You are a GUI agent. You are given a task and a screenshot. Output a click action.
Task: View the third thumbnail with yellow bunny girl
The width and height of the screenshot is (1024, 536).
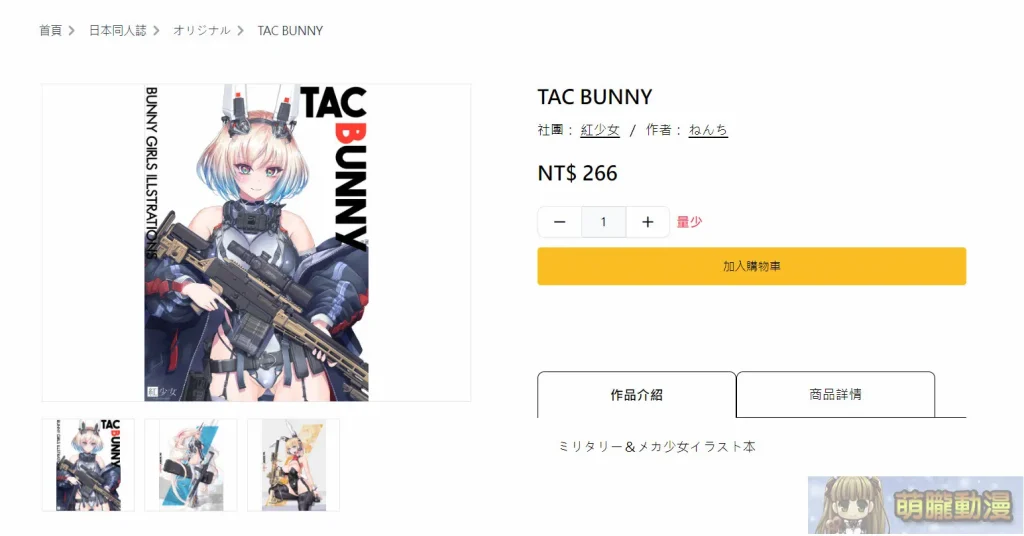tap(293, 465)
